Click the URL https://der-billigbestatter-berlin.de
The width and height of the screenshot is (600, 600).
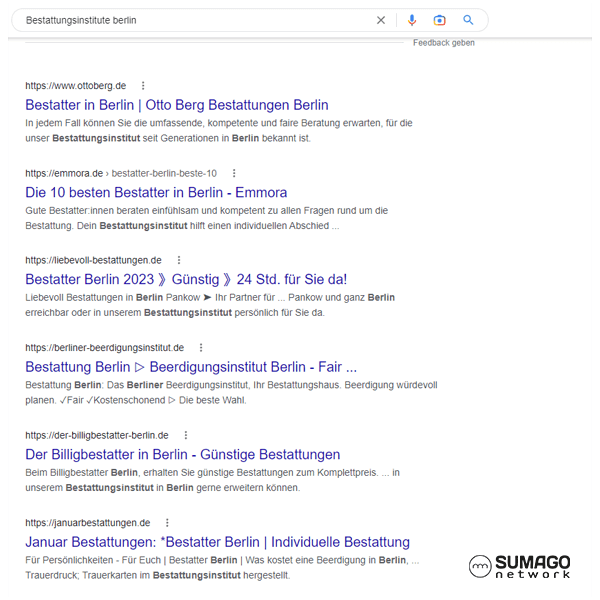(x=97, y=435)
